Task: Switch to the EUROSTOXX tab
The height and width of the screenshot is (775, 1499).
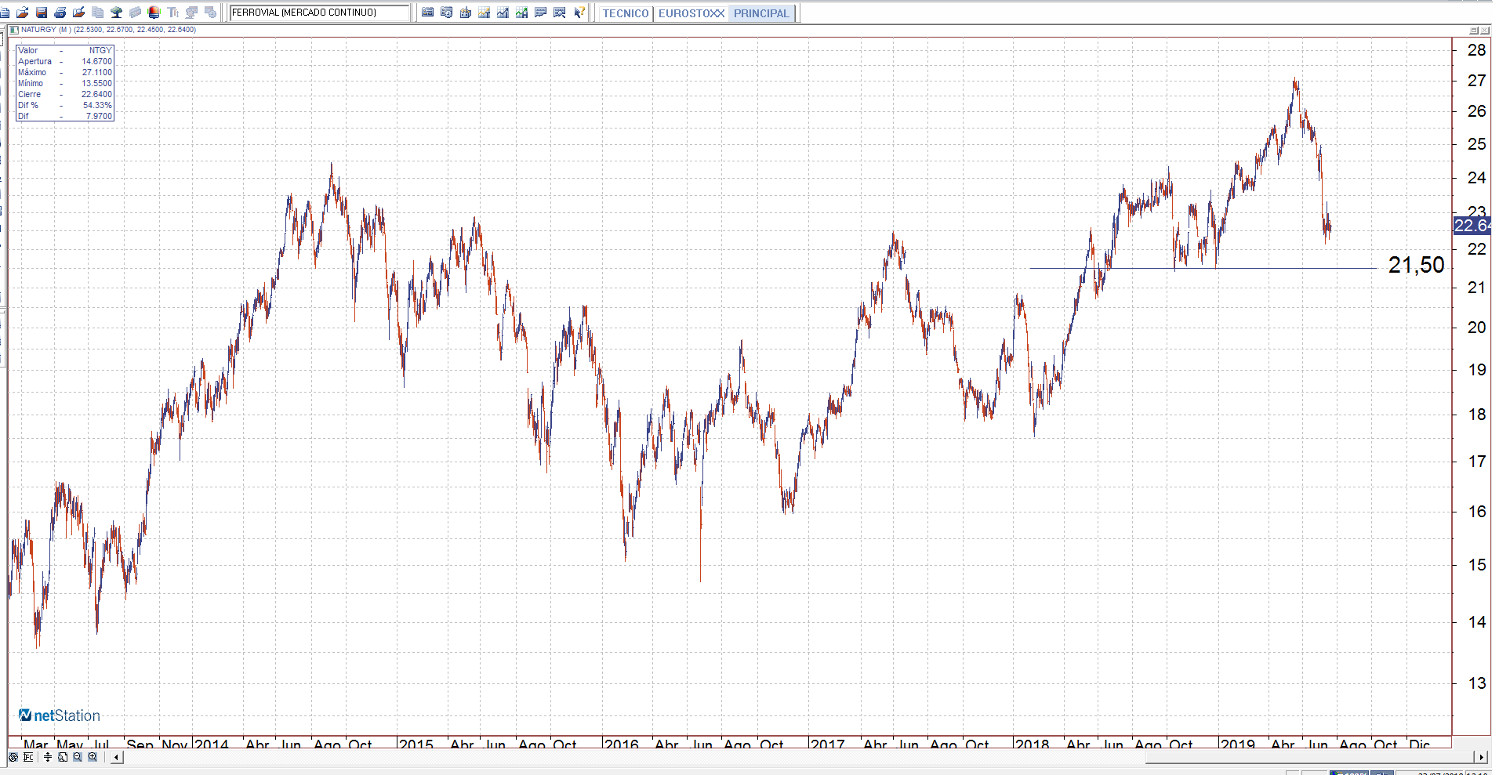Action: 691,14
